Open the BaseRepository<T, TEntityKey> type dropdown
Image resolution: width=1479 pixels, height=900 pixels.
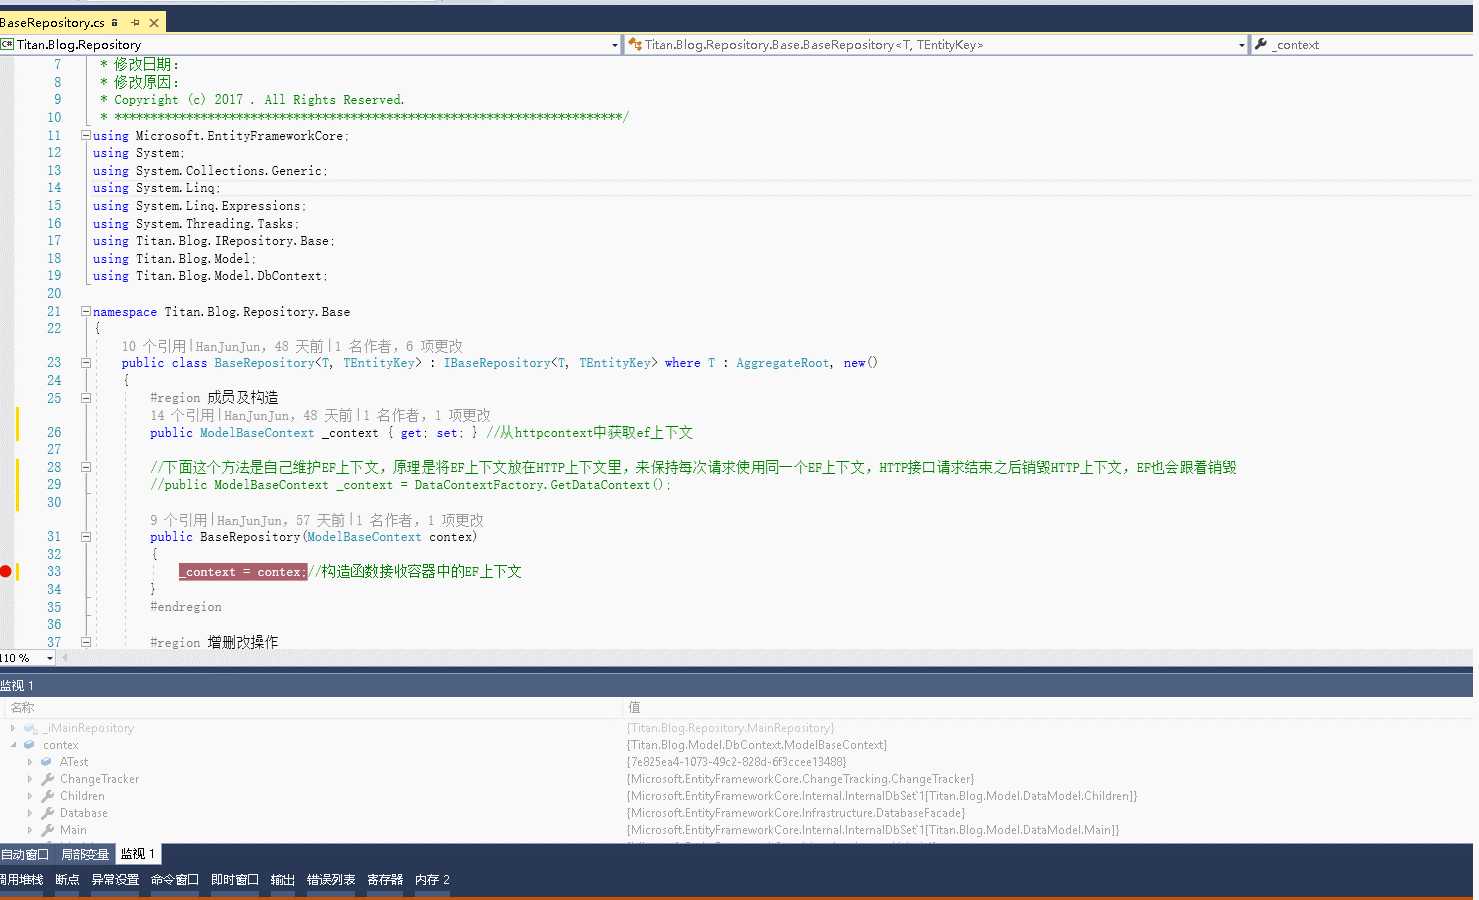coord(1241,45)
